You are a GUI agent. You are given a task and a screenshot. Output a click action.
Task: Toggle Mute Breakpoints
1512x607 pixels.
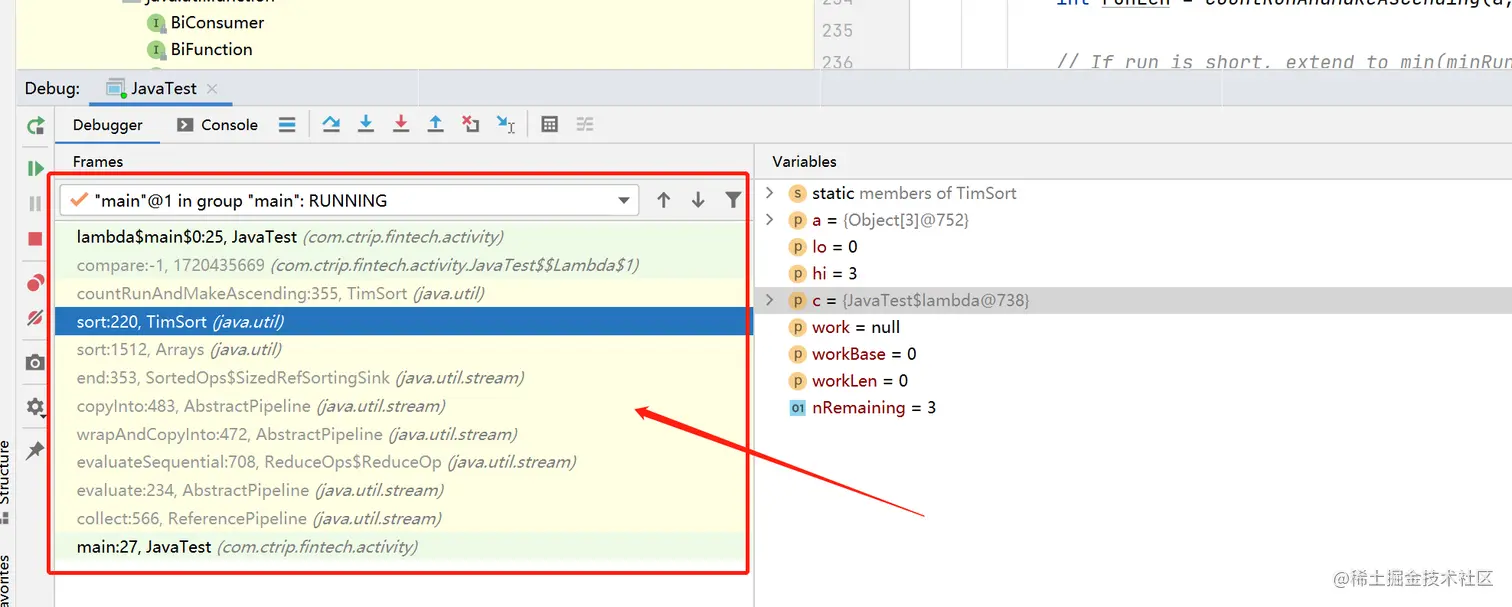click(36, 318)
